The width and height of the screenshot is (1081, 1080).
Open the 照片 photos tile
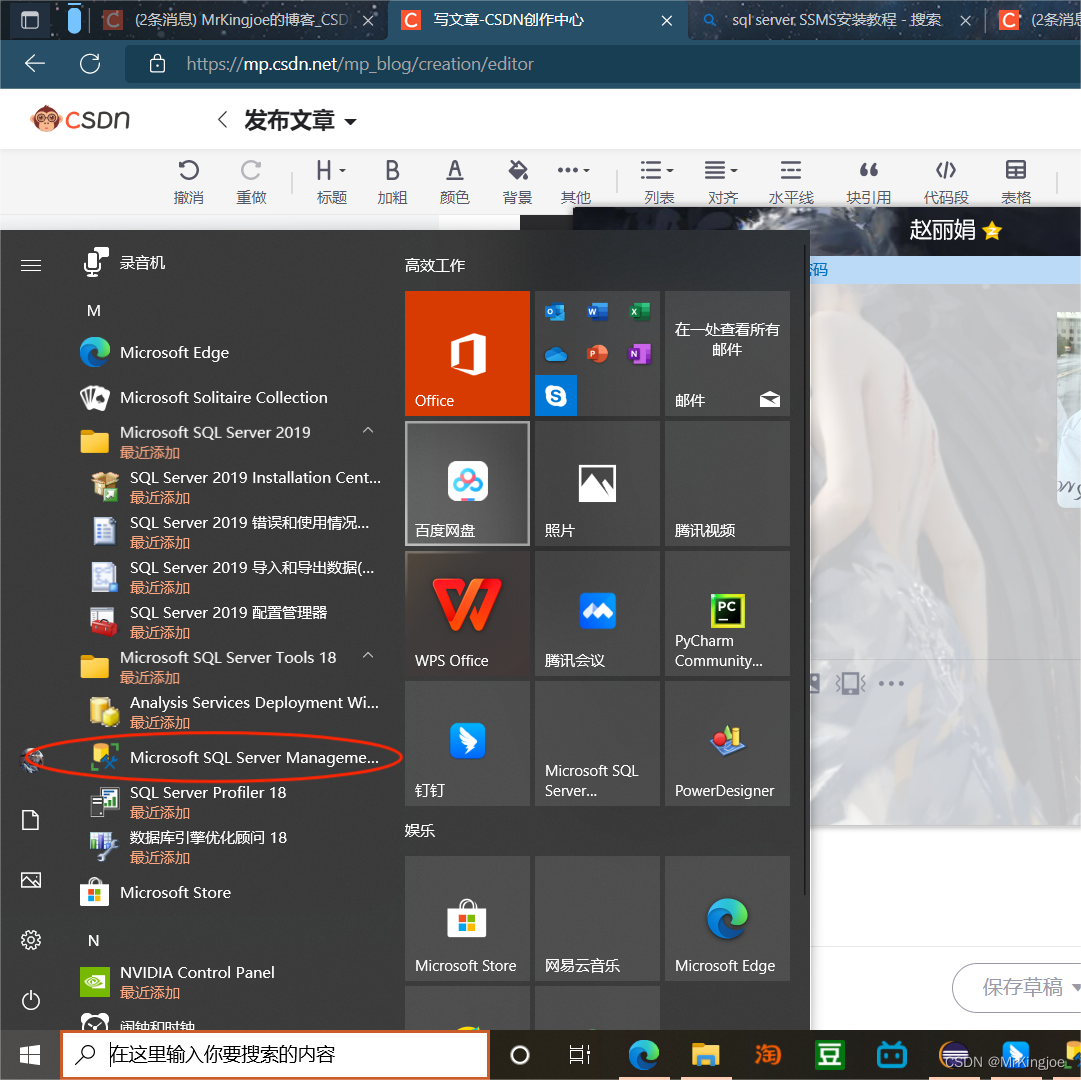pyautogui.click(x=597, y=483)
